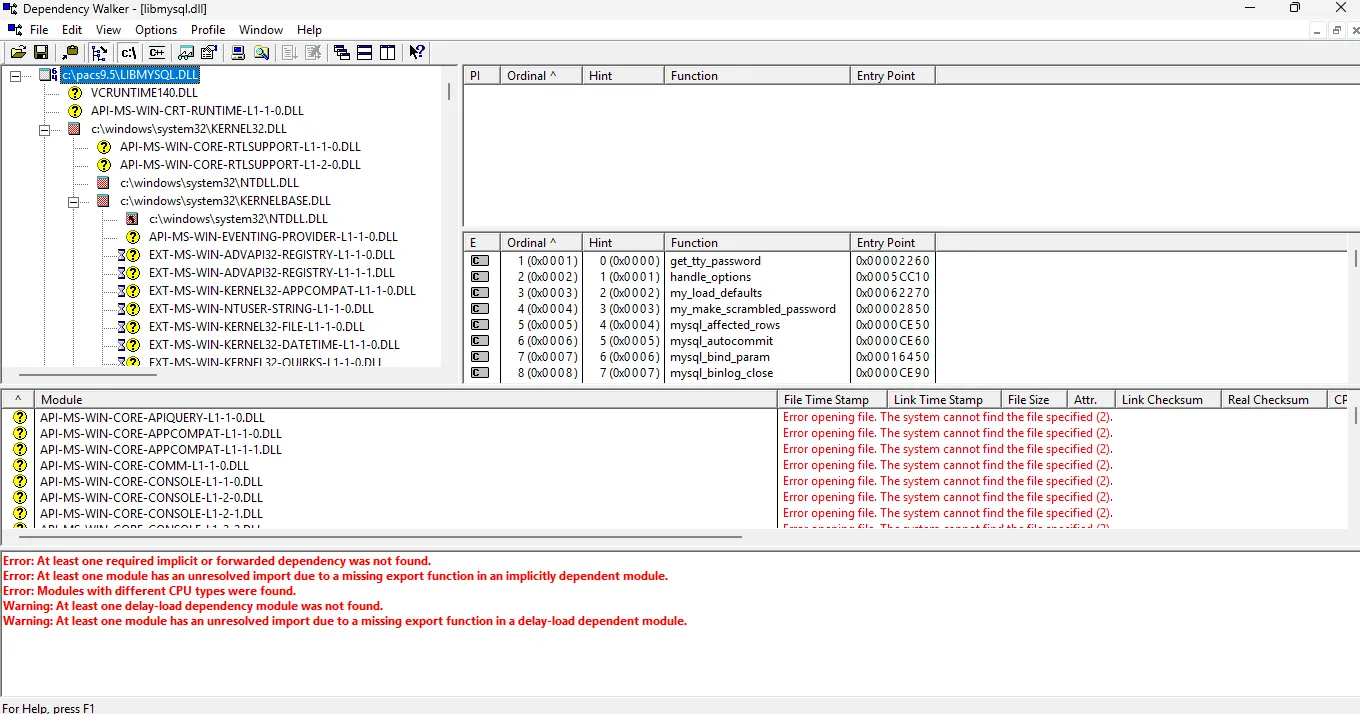Screen dimensions: 1360x714
Task: Collapse the KERNELBASE.DLL tree node
Action: tap(73, 201)
